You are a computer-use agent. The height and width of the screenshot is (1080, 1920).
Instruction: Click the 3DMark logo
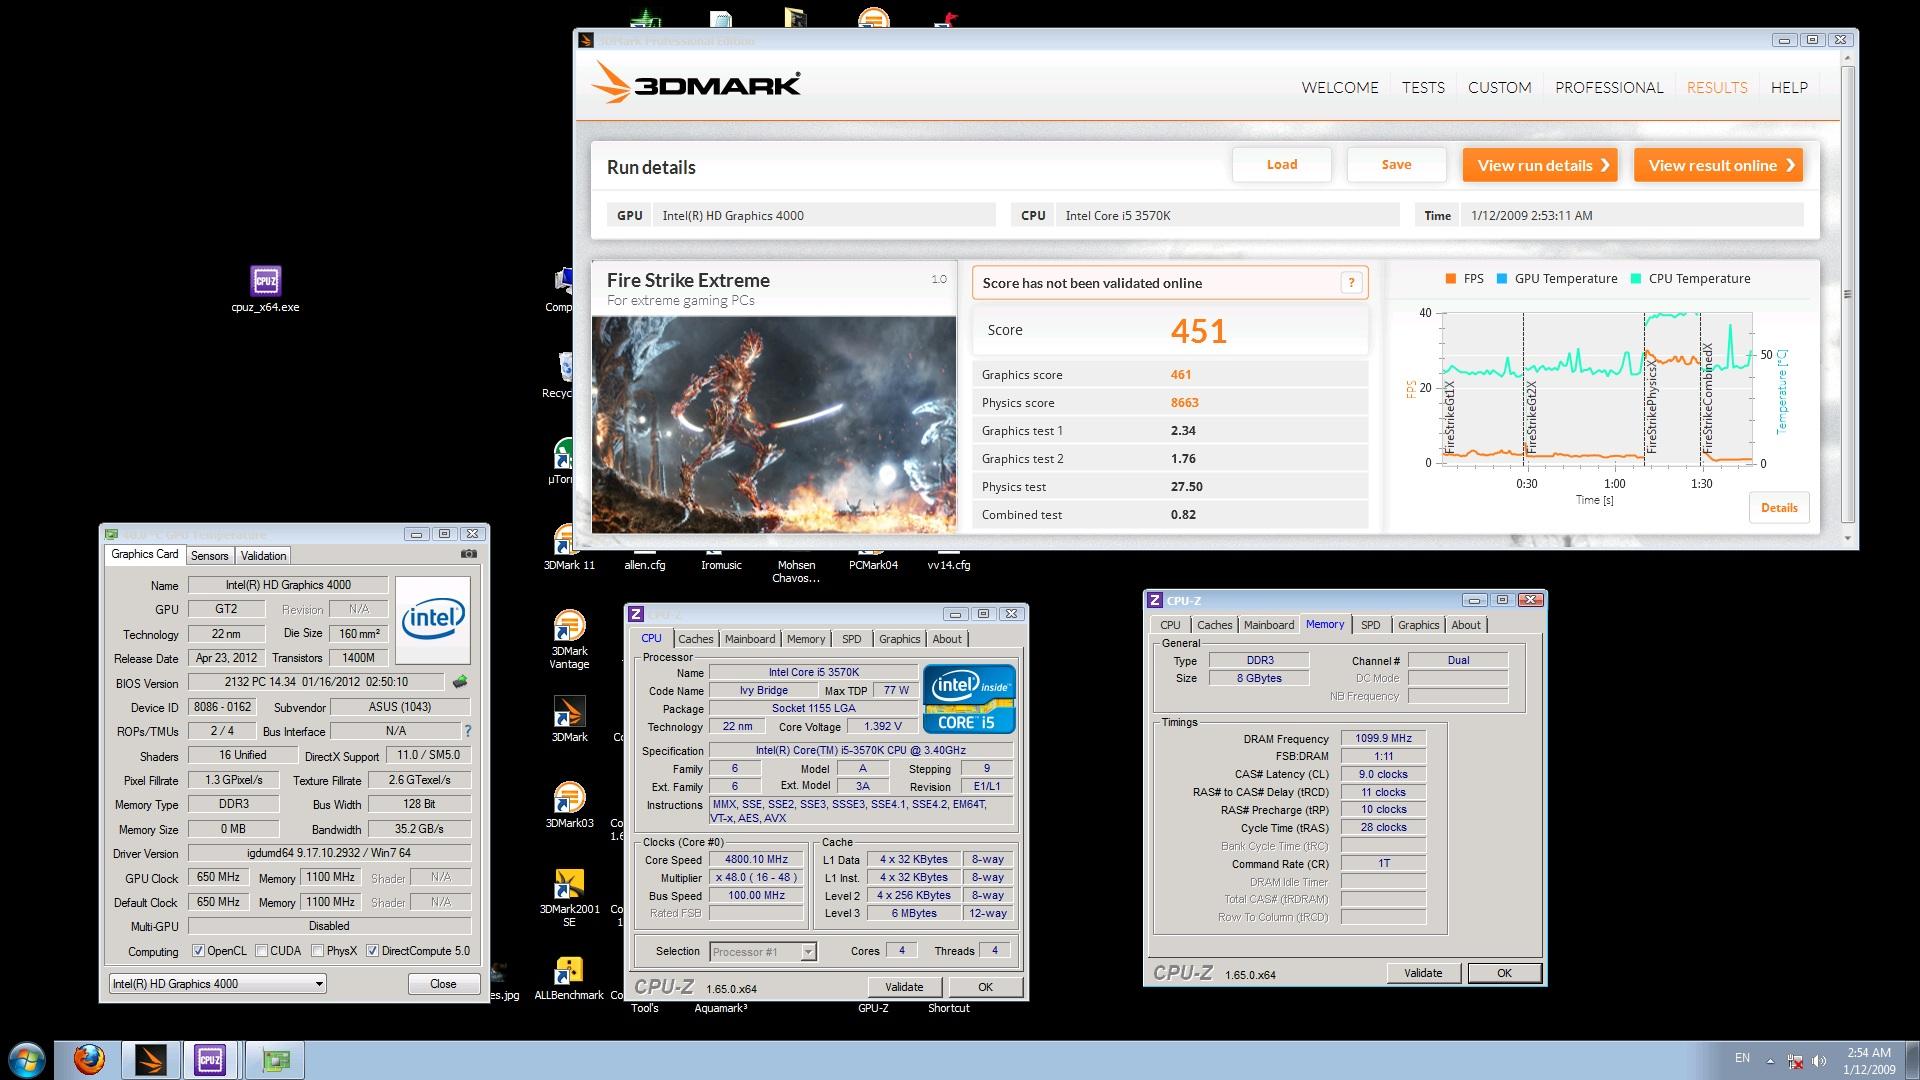click(696, 84)
